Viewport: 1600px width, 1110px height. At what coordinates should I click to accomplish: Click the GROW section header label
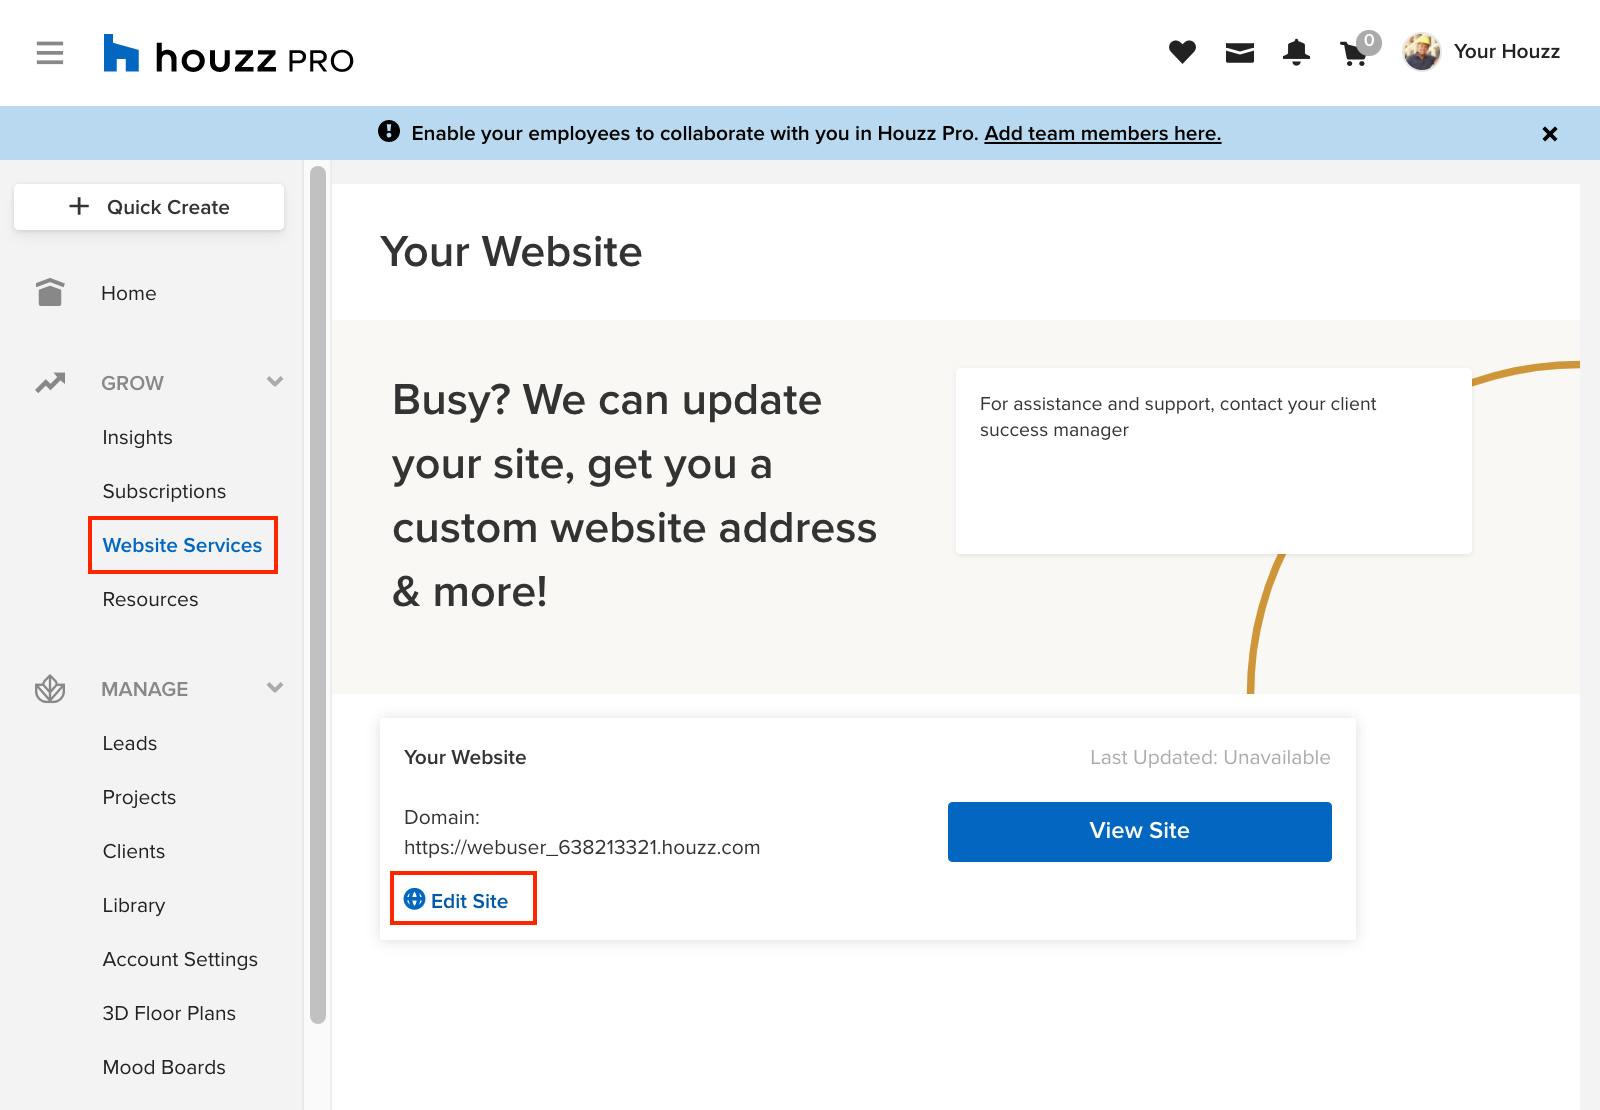click(132, 383)
